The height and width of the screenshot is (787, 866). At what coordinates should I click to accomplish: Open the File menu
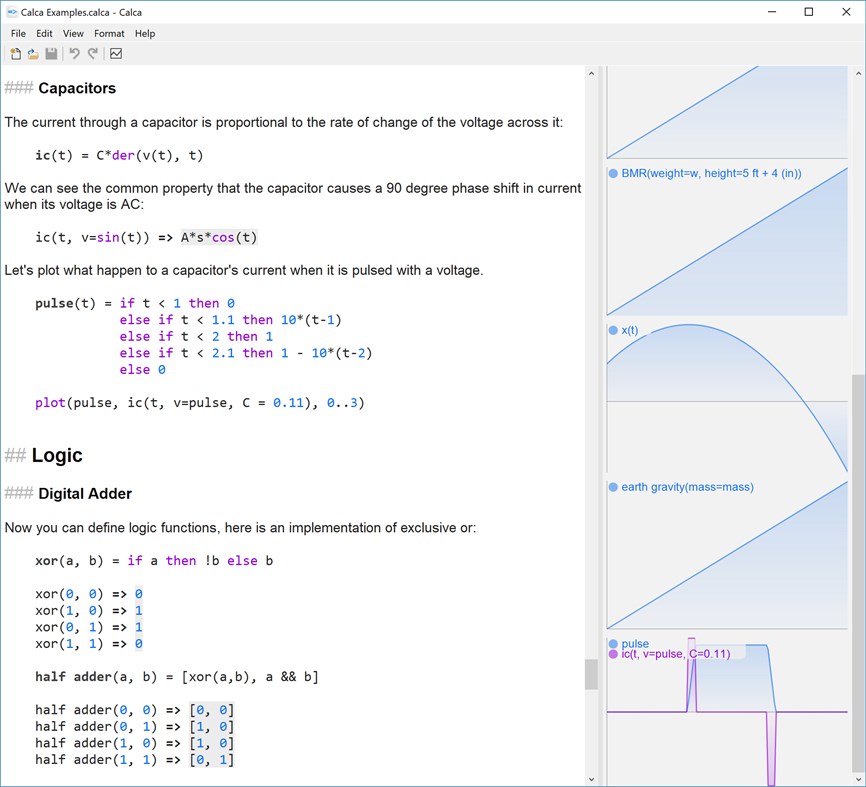(x=17, y=33)
